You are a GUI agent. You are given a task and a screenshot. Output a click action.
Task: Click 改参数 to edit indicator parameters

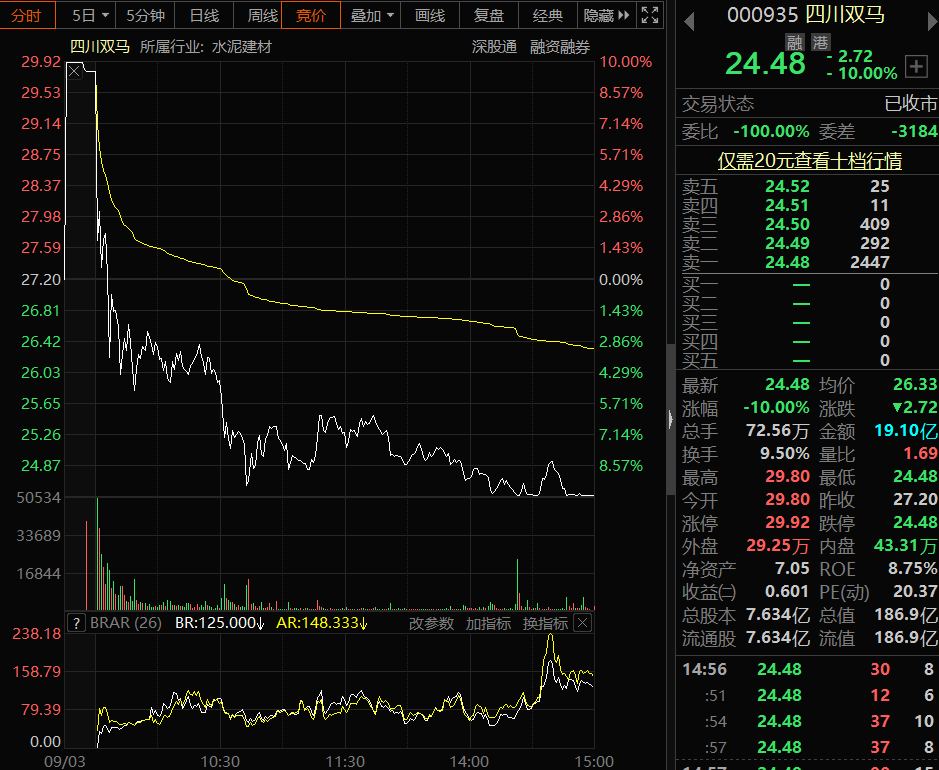pyautogui.click(x=431, y=623)
